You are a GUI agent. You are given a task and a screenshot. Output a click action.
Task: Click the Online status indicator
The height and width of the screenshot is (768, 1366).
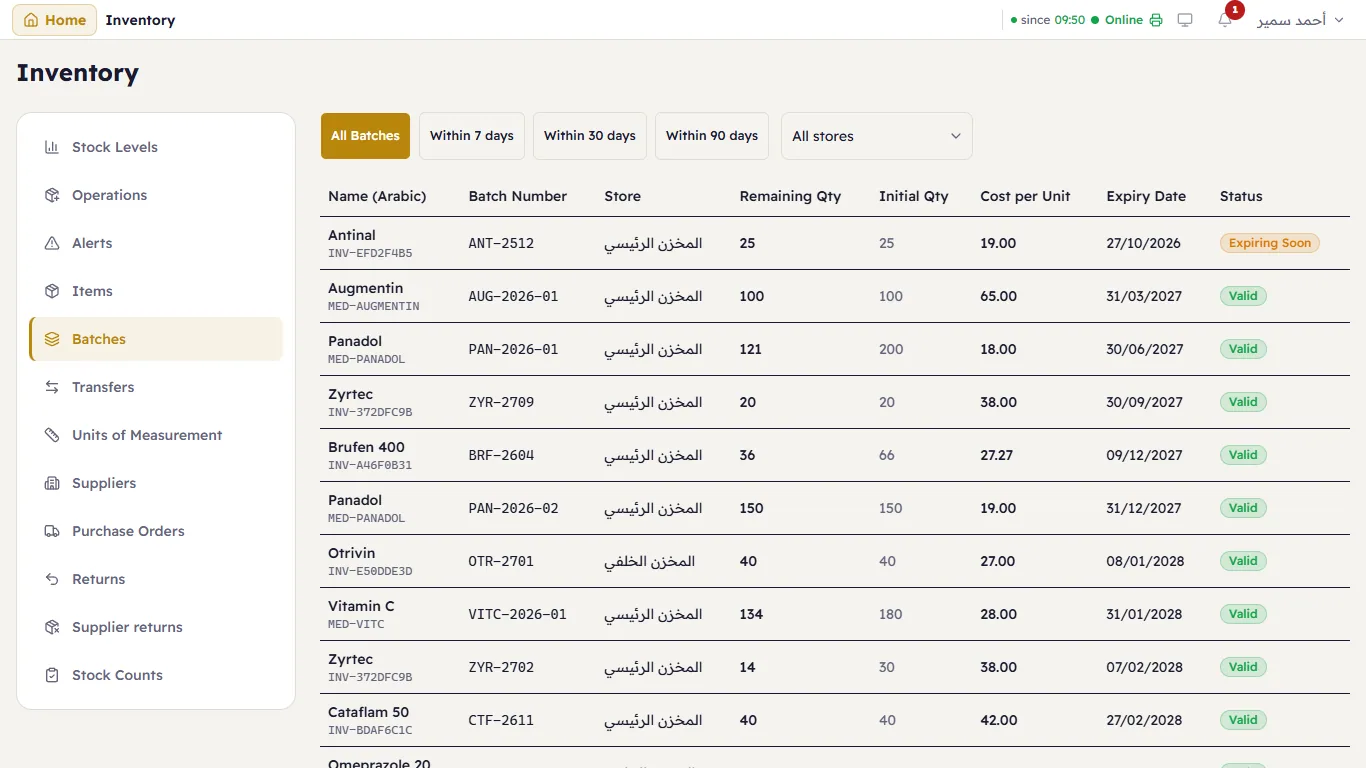[x=1117, y=20]
